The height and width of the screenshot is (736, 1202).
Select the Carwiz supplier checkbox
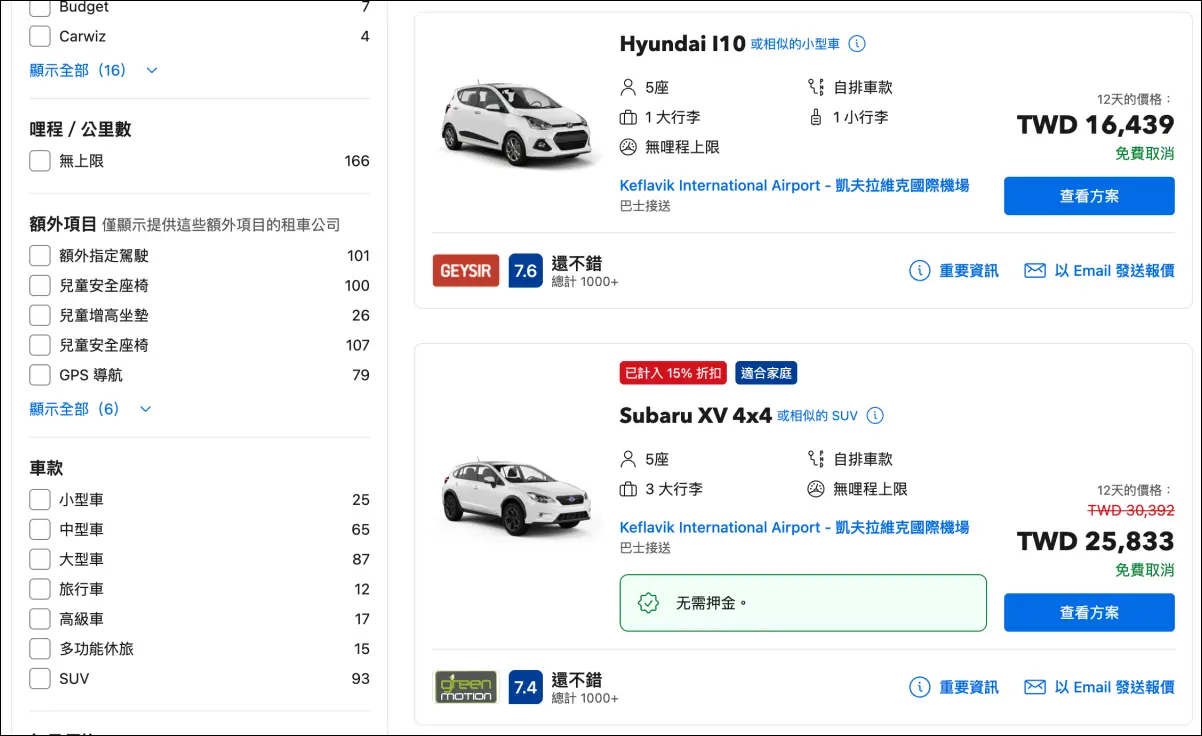pyautogui.click(x=40, y=36)
